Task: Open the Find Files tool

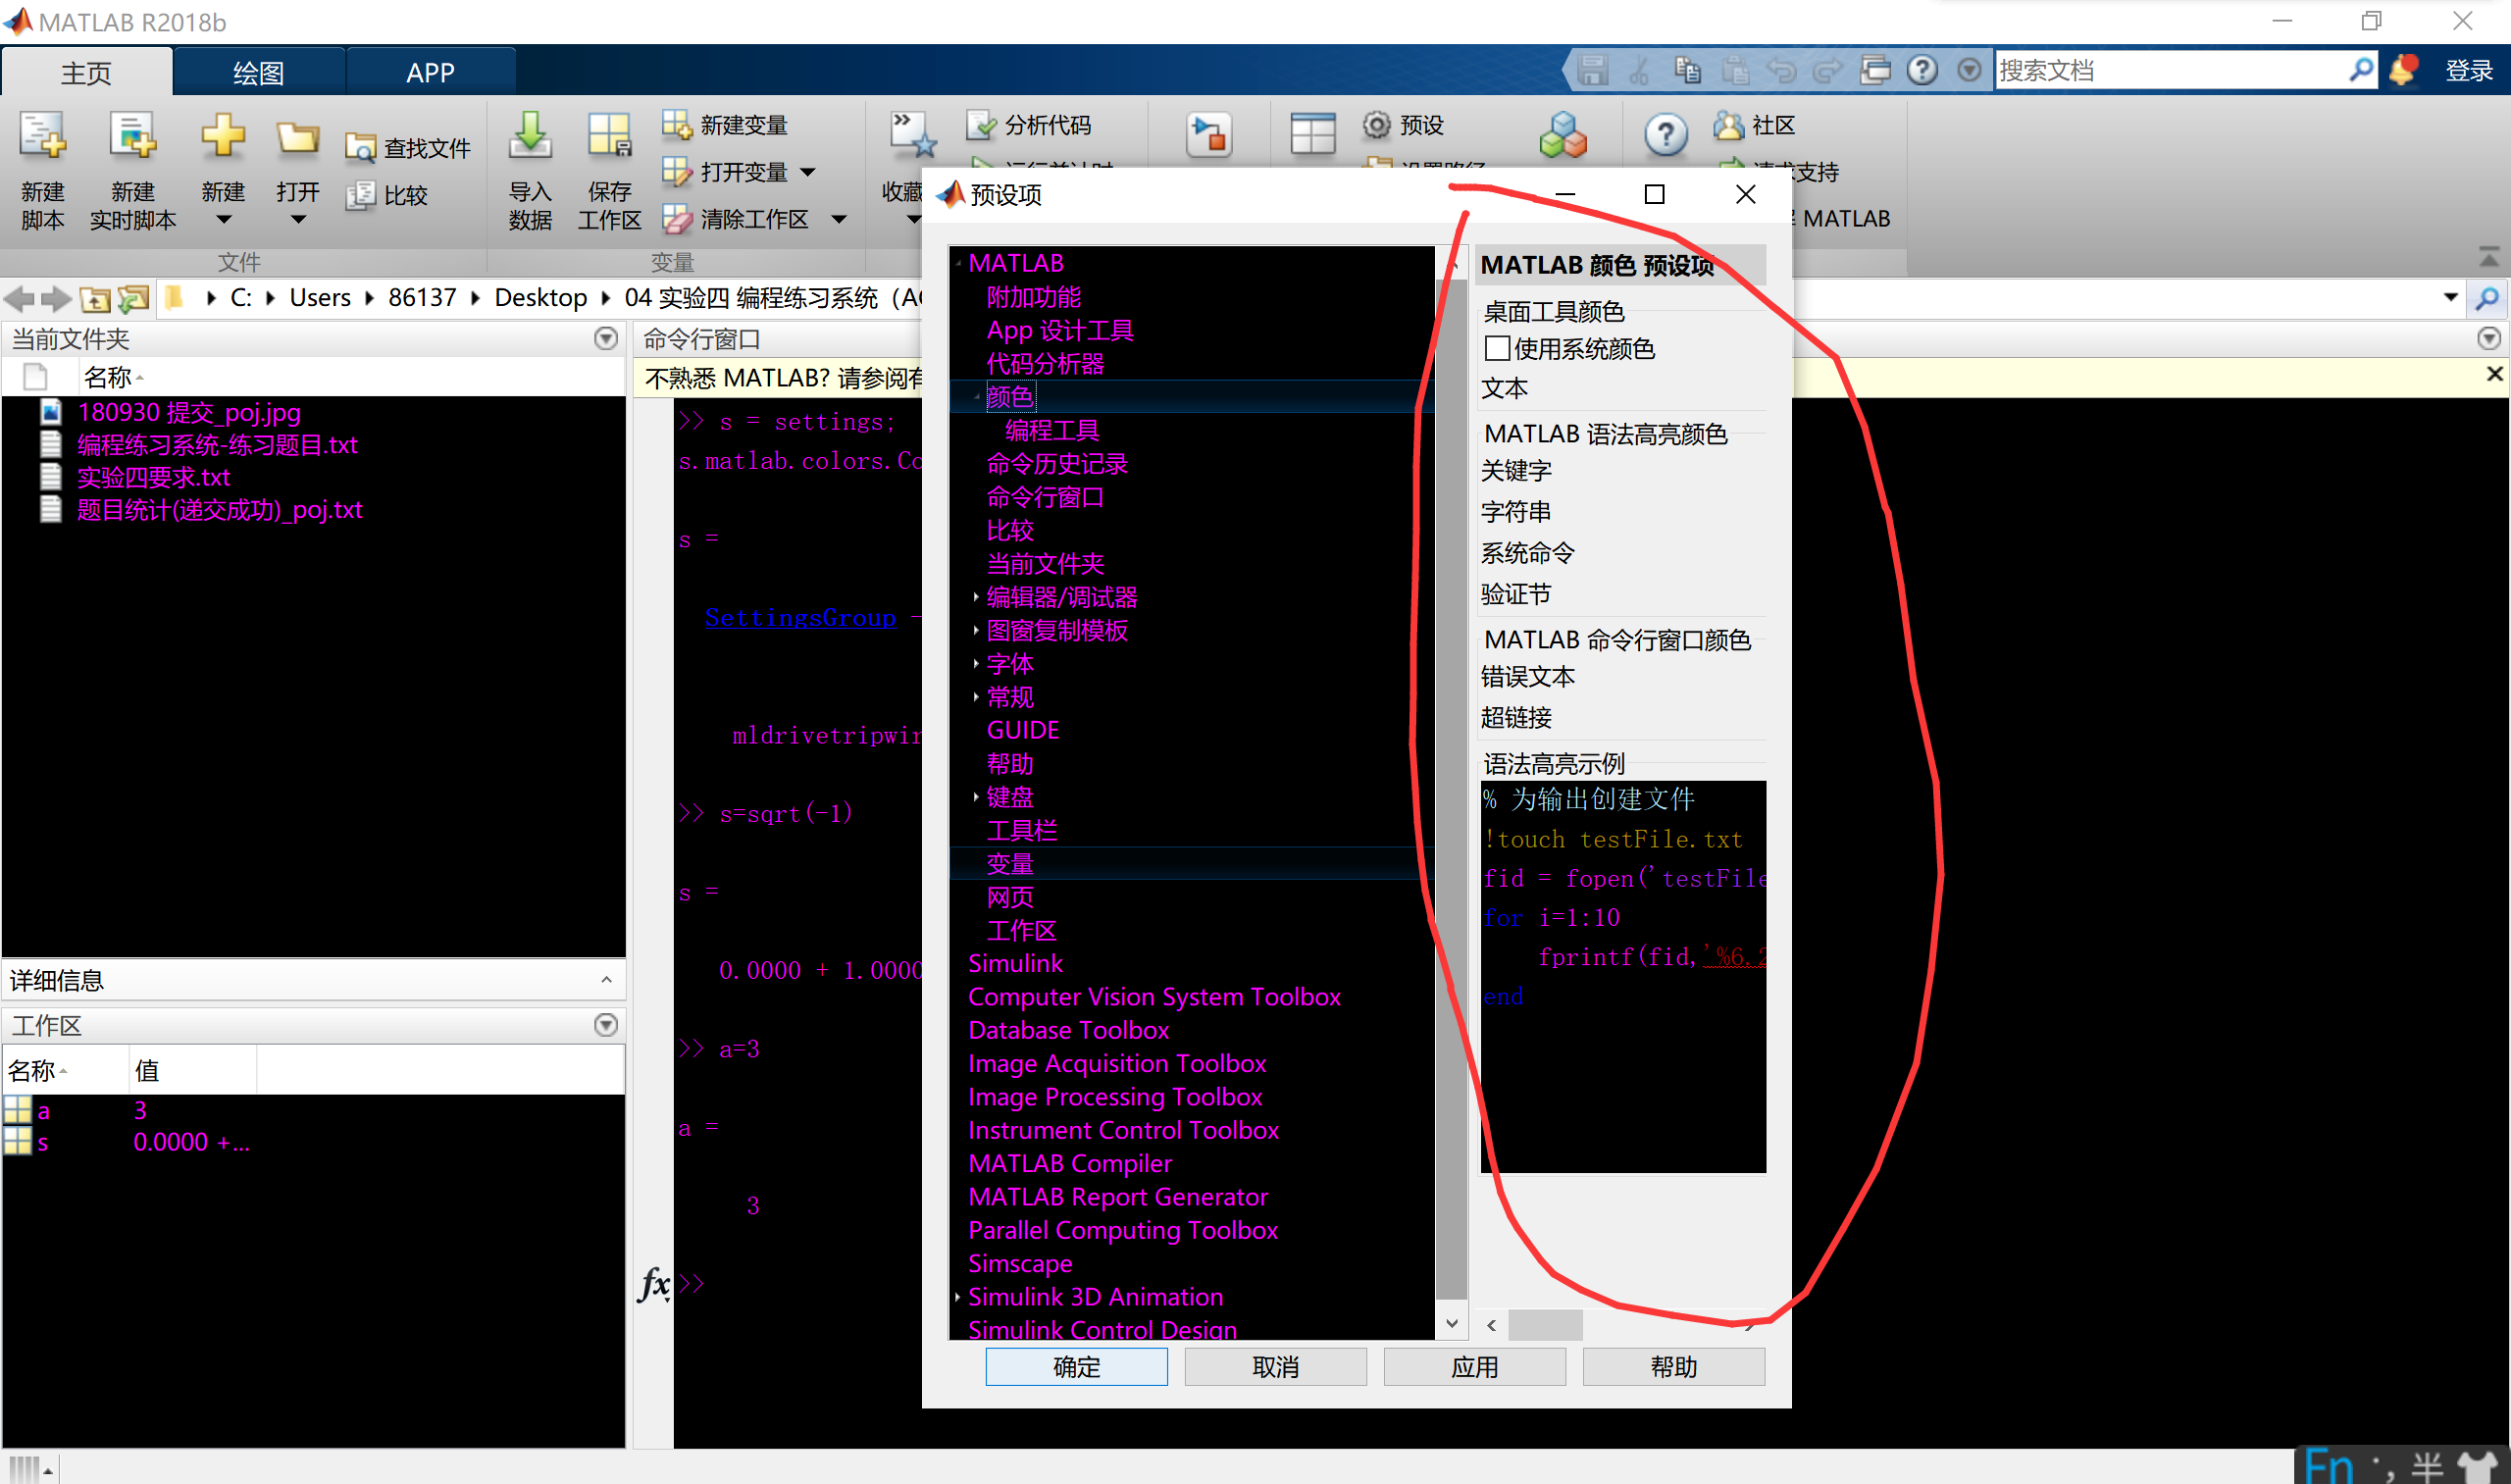Action: 408,148
